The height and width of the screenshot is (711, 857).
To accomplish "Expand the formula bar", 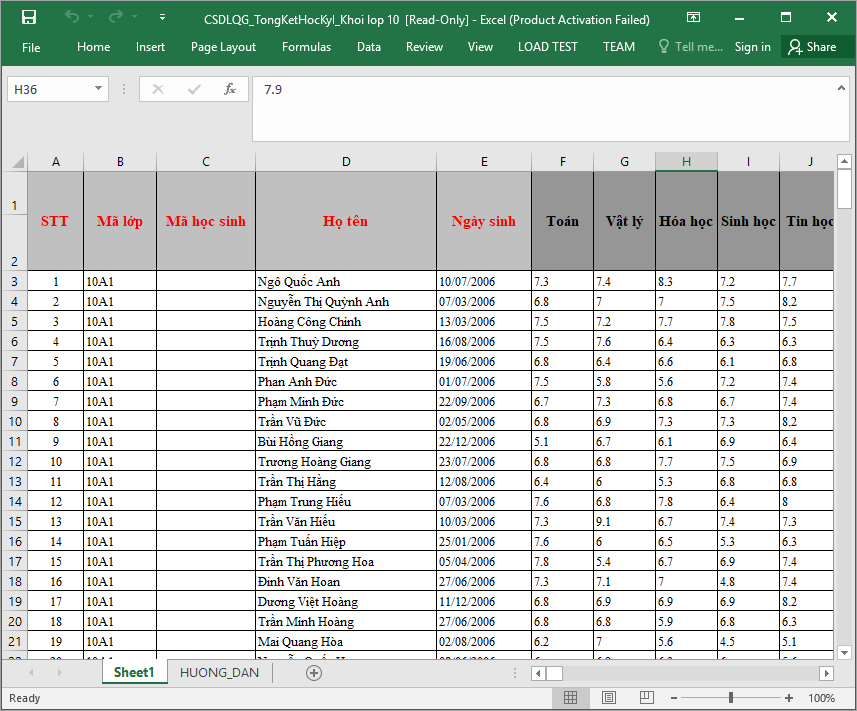I will tap(842, 88).
